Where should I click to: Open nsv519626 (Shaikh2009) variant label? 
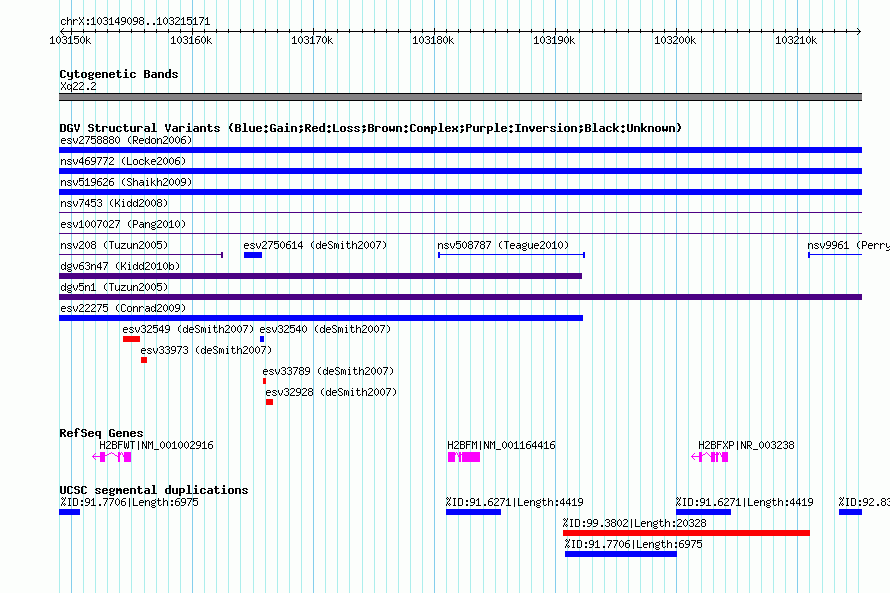(x=126, y=182)
